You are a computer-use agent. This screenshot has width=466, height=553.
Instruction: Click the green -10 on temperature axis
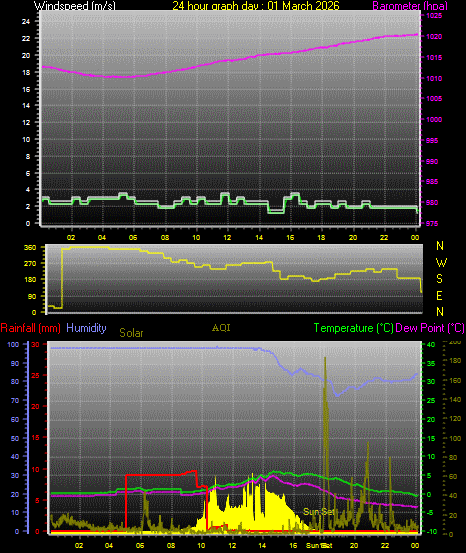coord(431,531)
